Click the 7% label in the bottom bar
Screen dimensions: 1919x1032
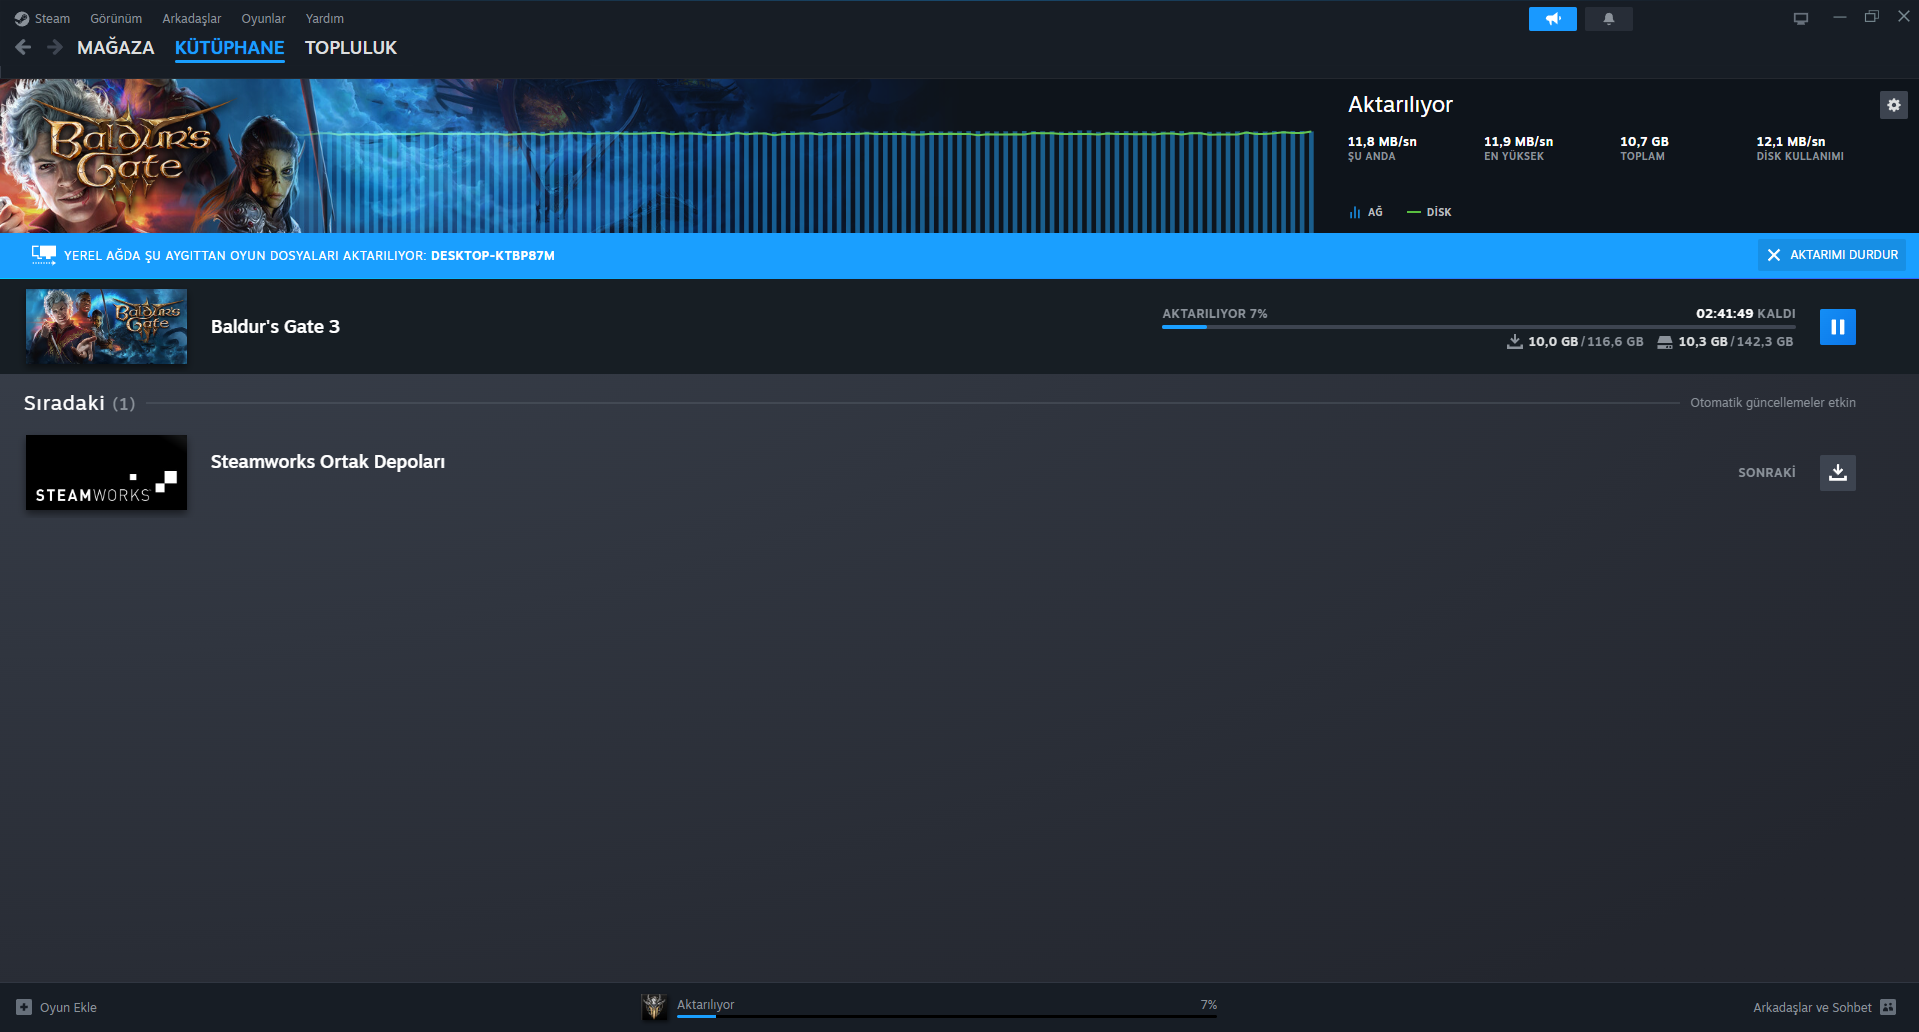point(1209,1005)
